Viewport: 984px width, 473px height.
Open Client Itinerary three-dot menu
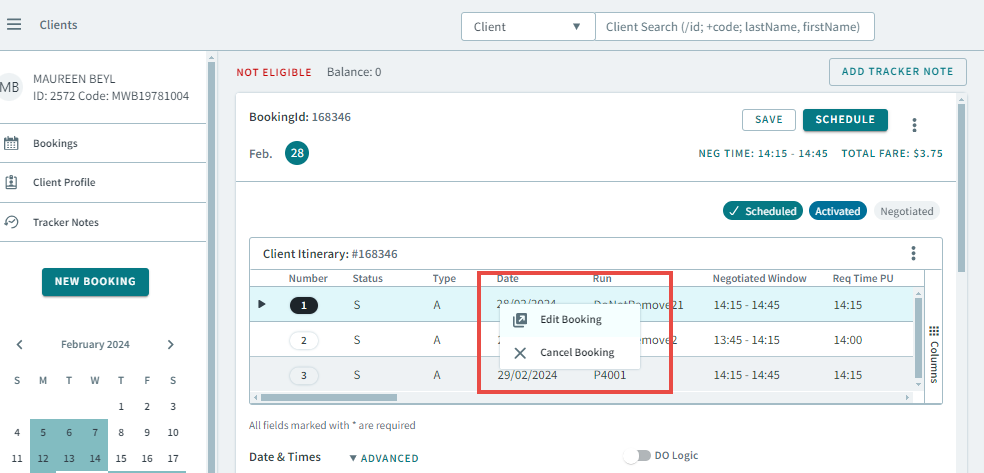coord(912,254)
